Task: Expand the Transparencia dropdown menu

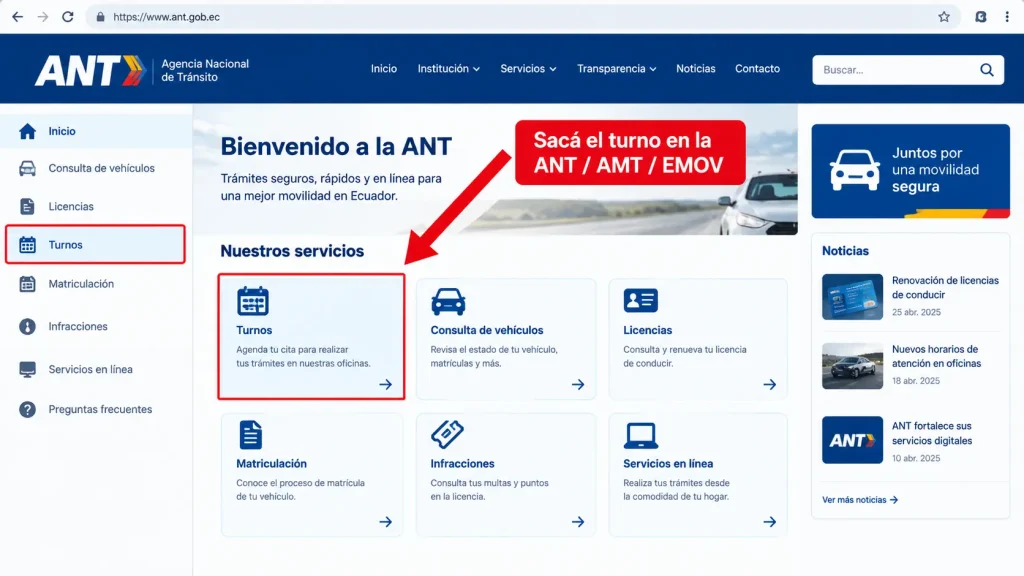Action: [616, 69]
